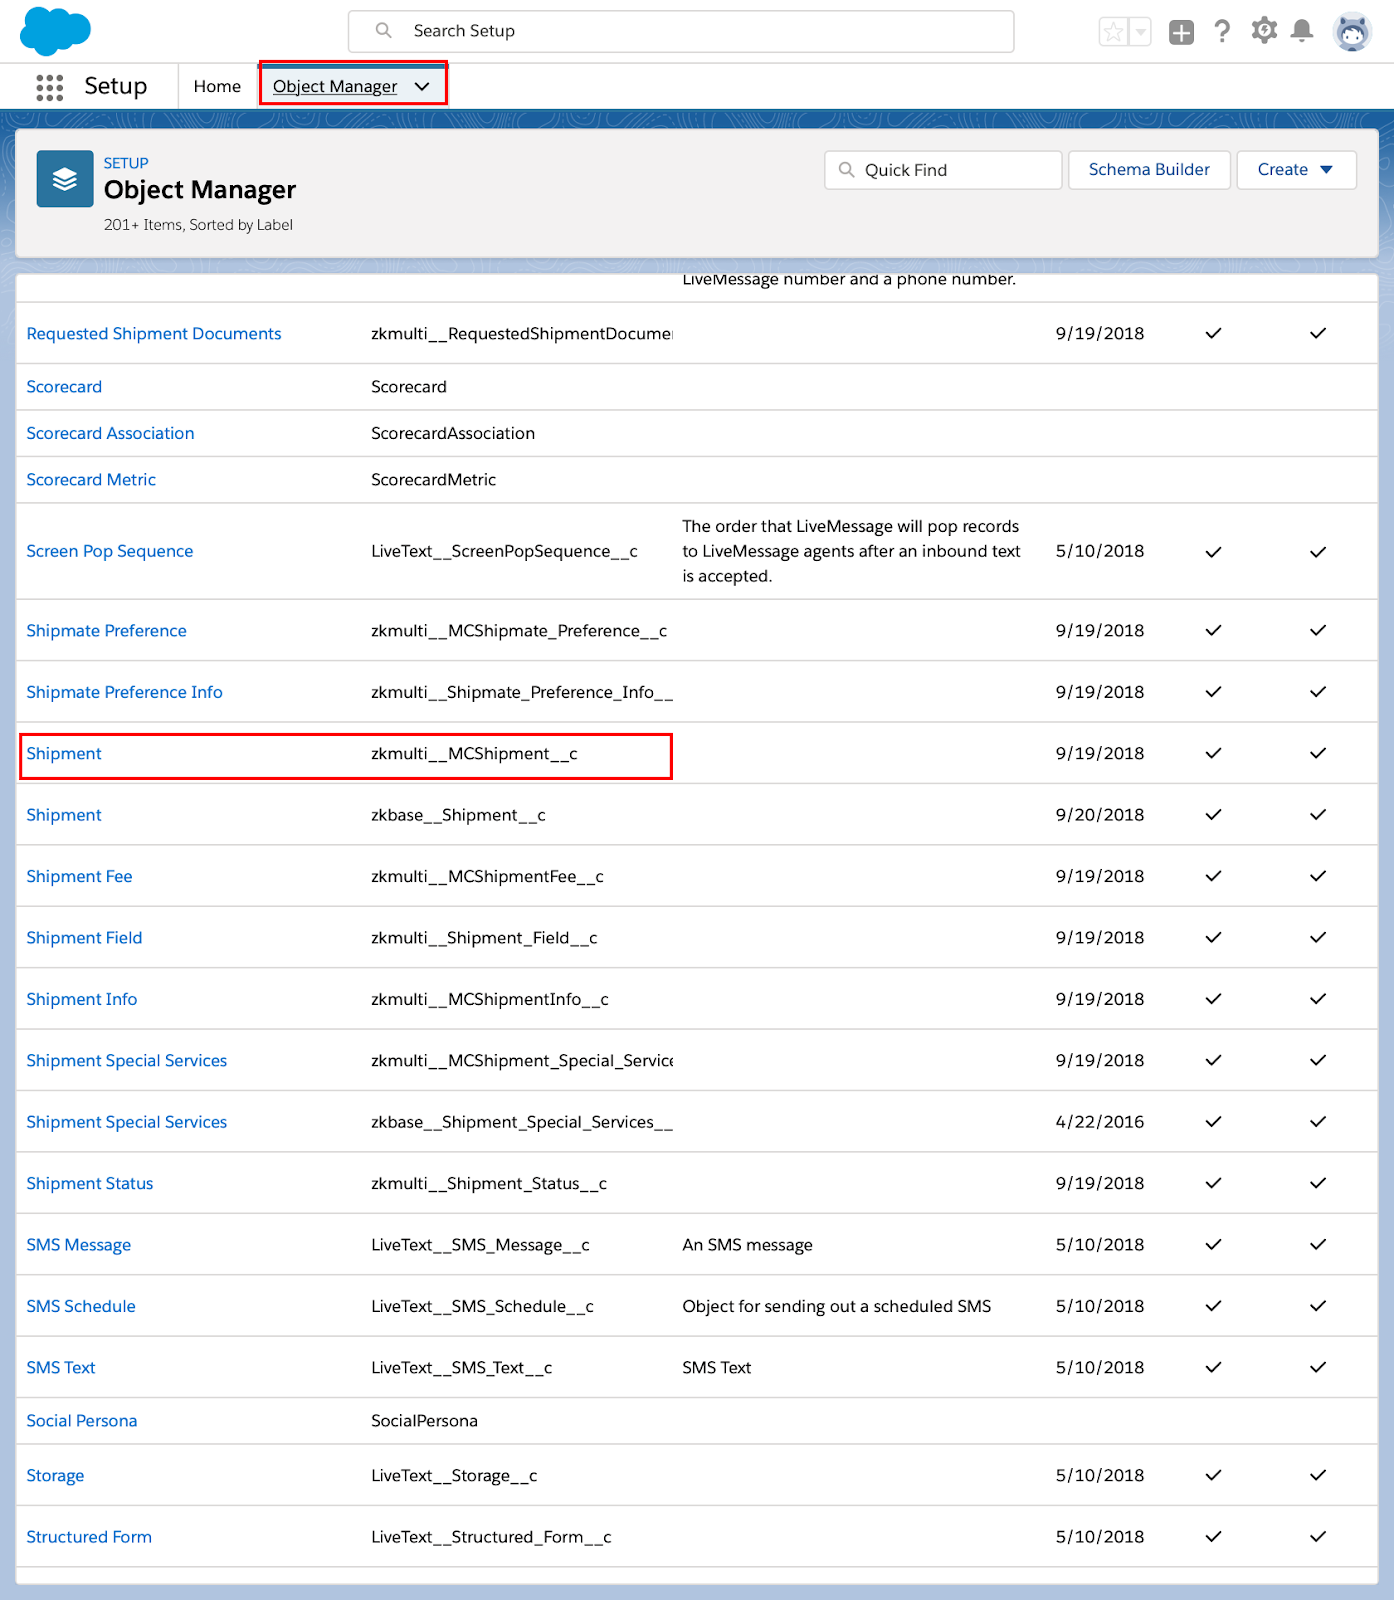Click API name SocialPersona

(x=424, y=1421)
